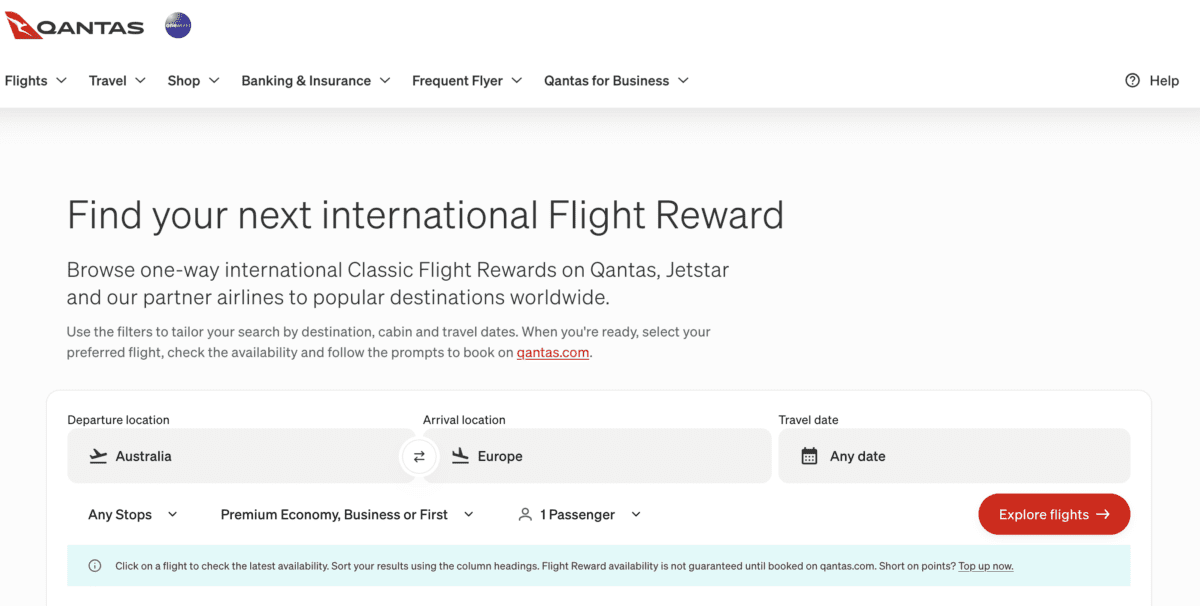Click the oneworld alliance globe icon

[x=178, y=26]
